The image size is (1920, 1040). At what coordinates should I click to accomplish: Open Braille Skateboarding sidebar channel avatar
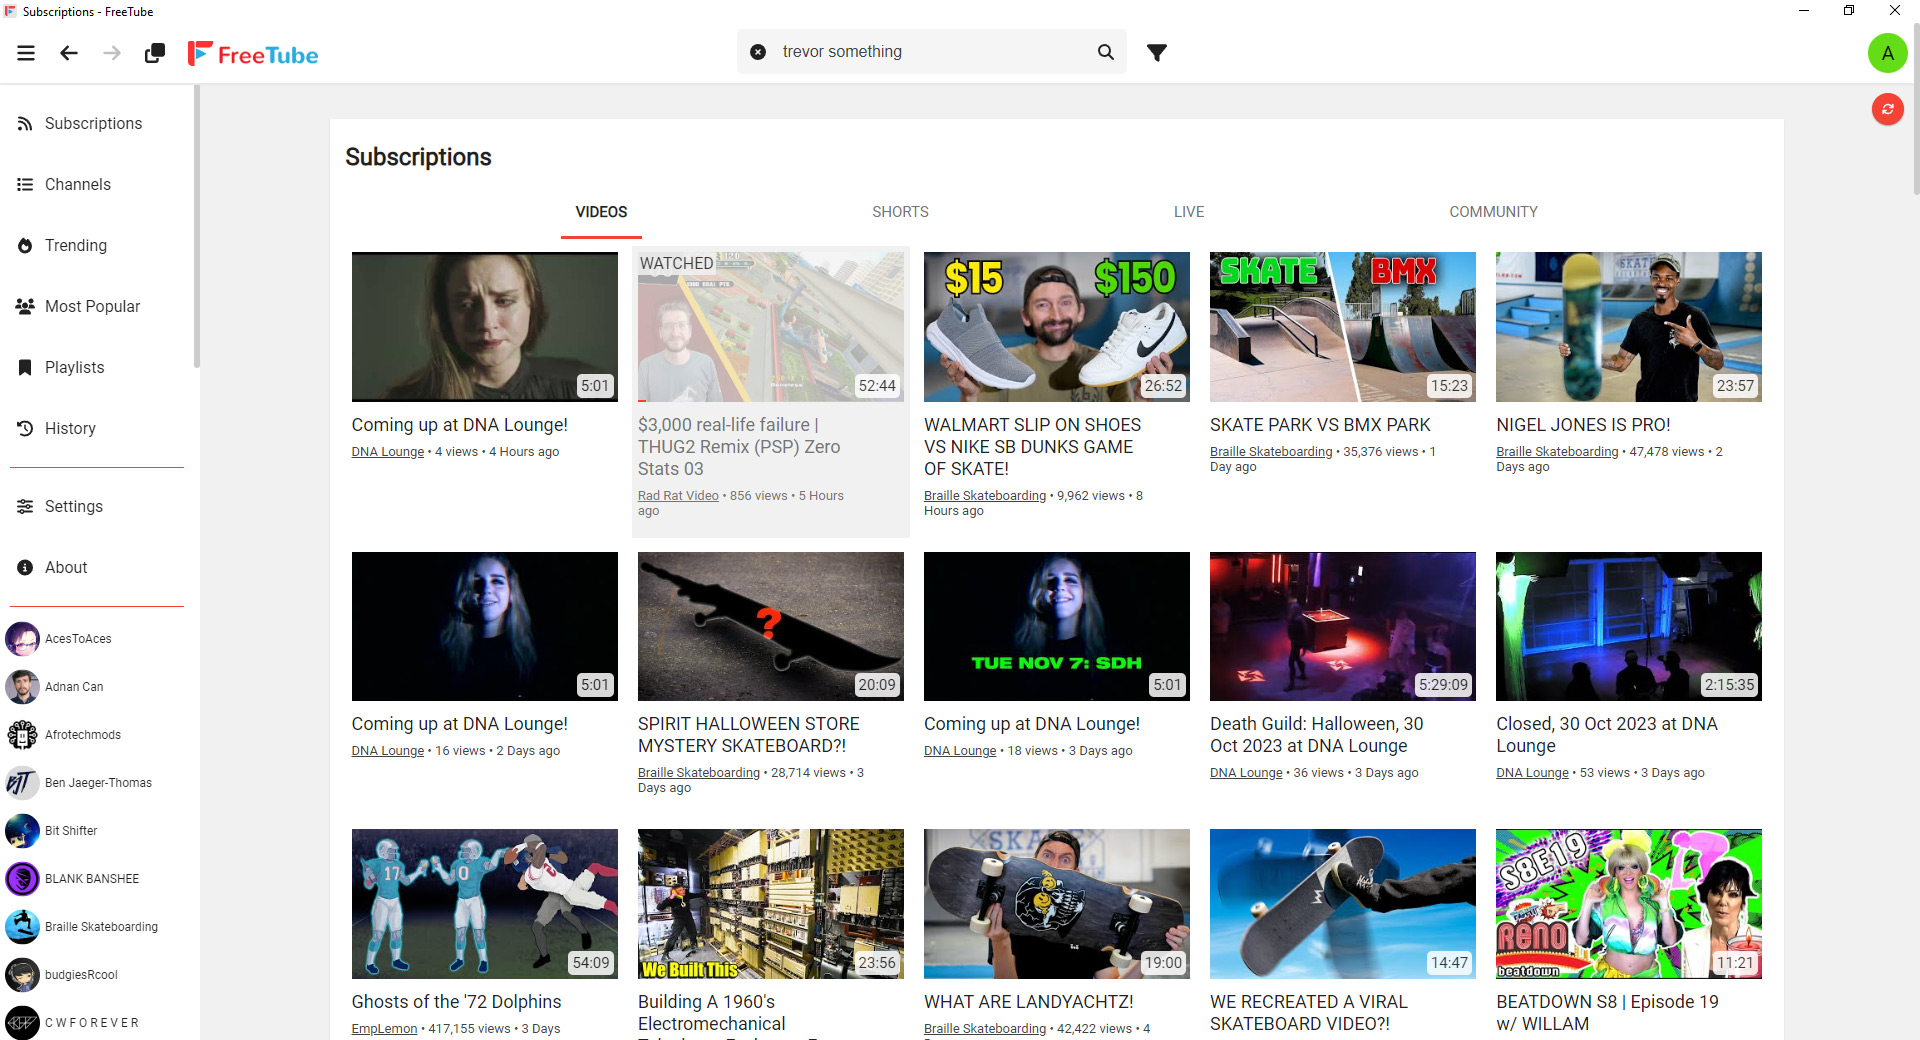pos(22,926)
